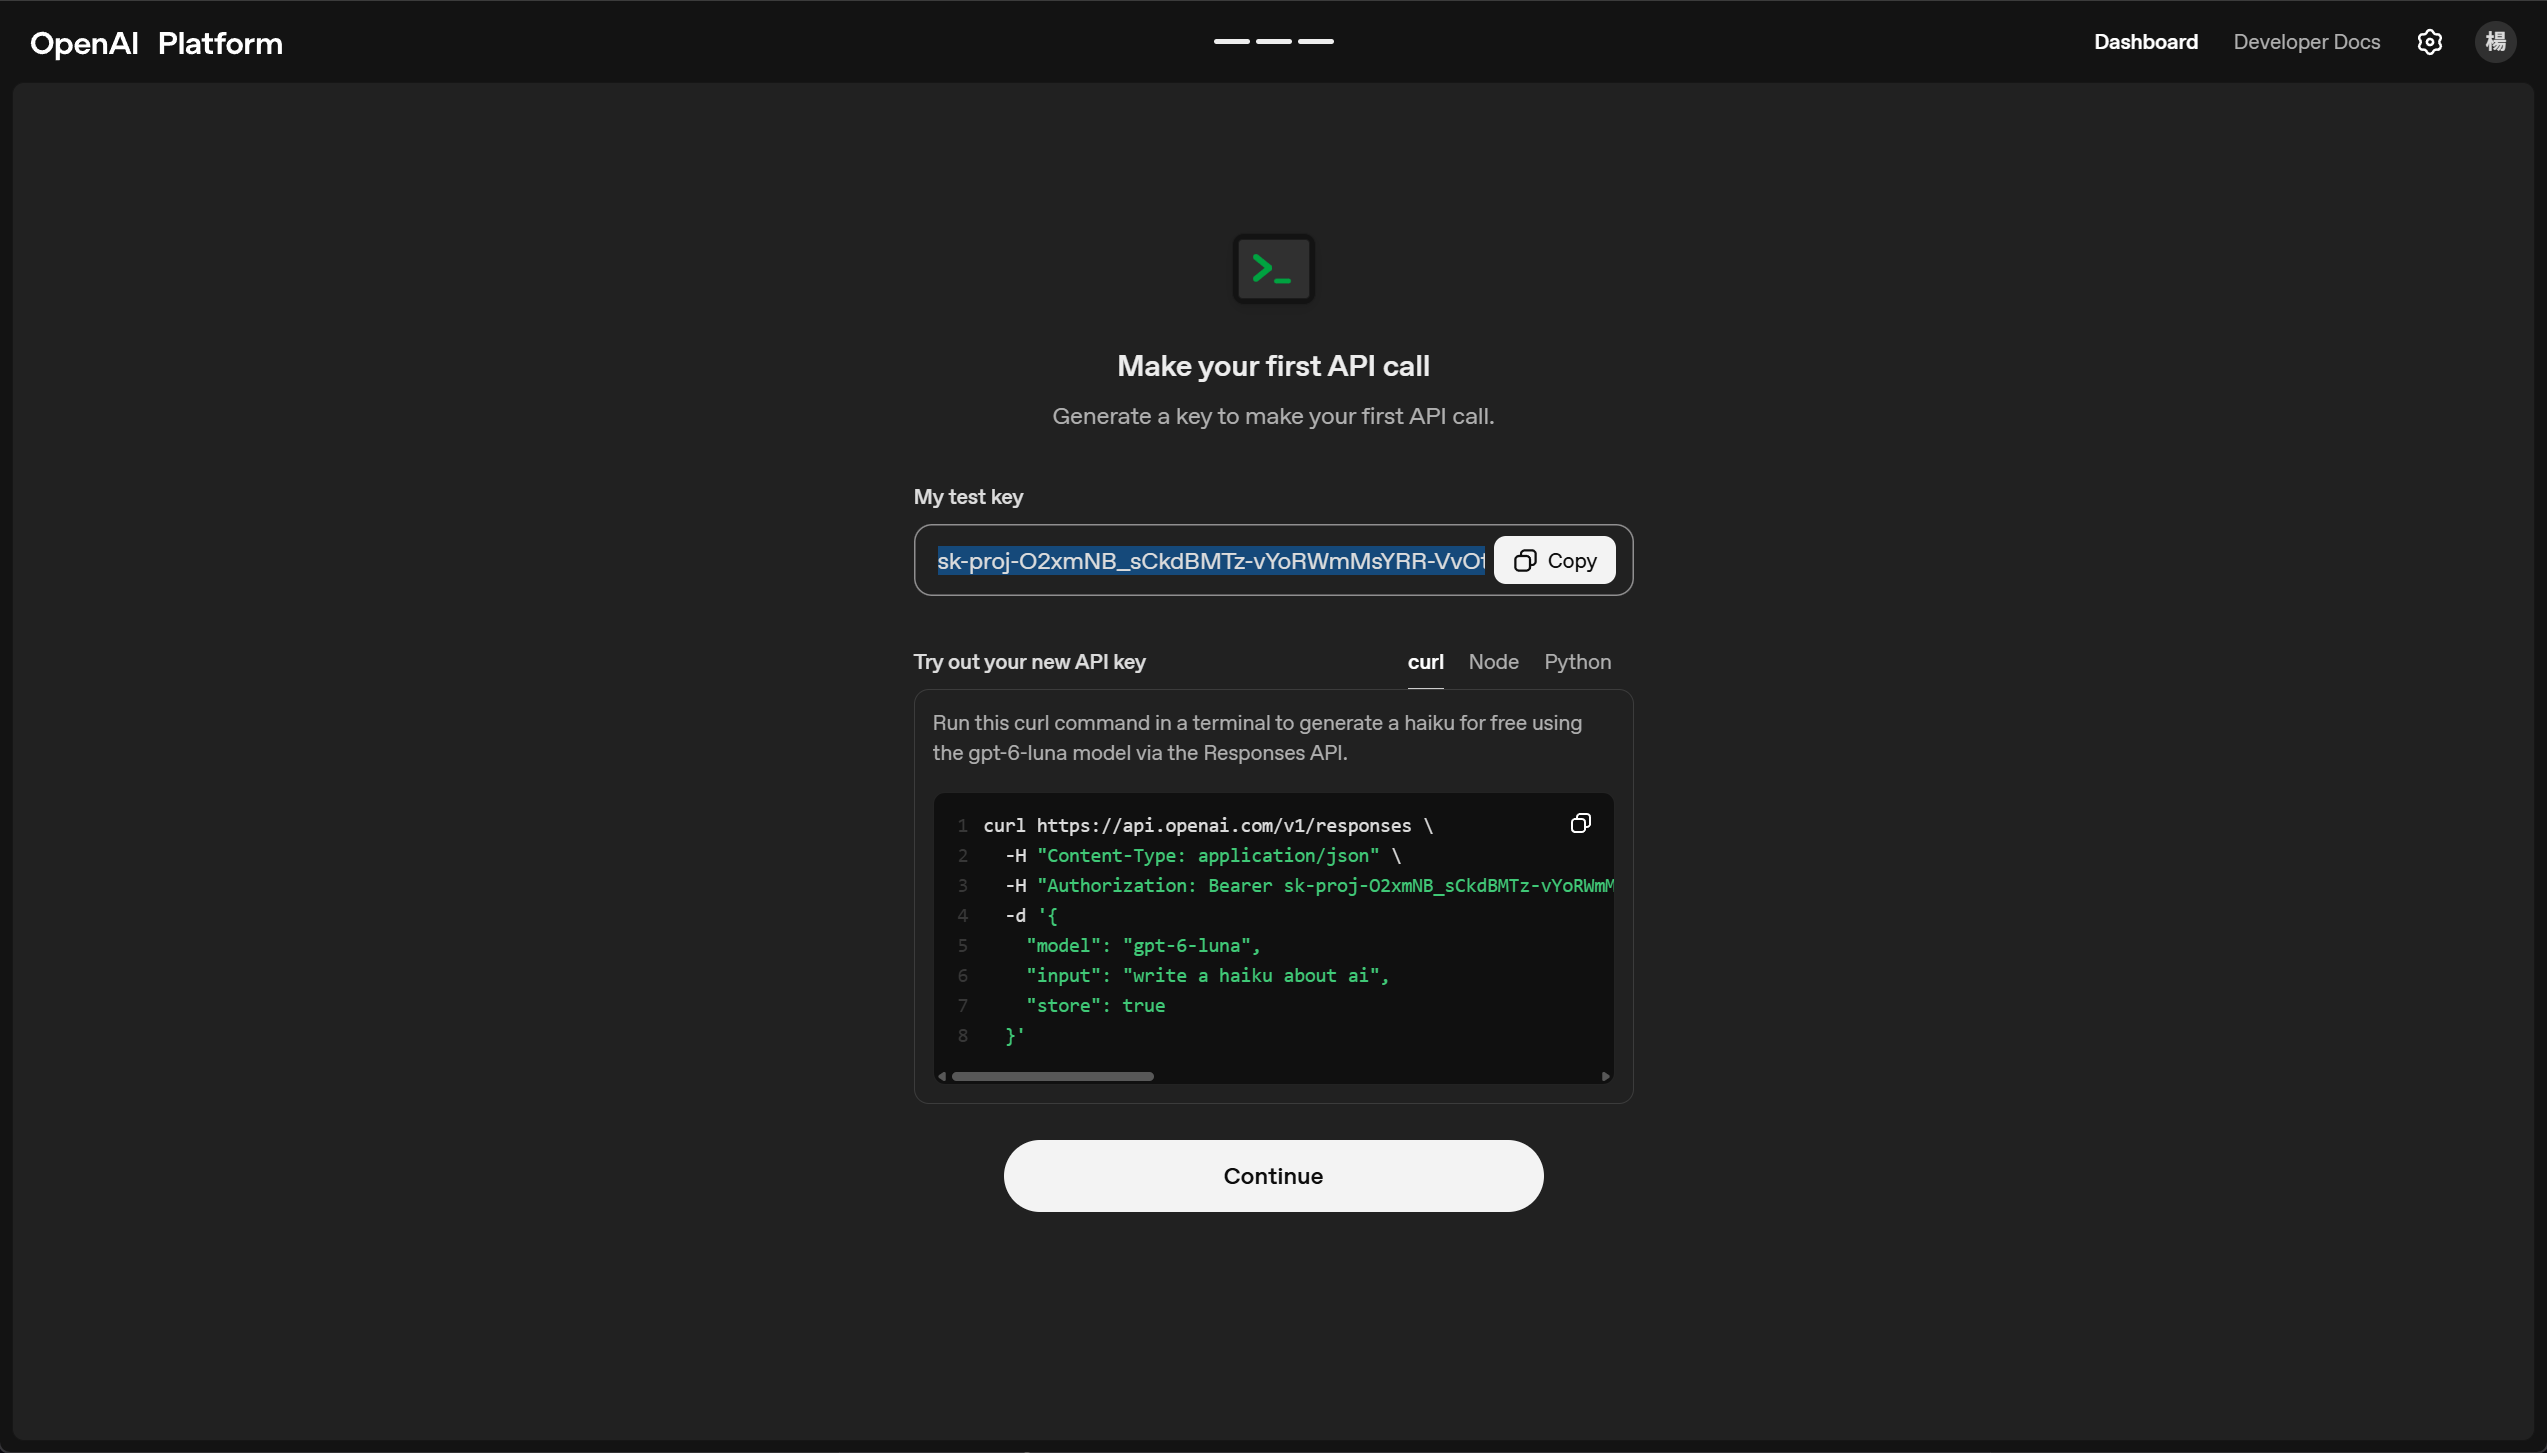
Task: Click the "store": true line
Action: coord(1095,1006)
